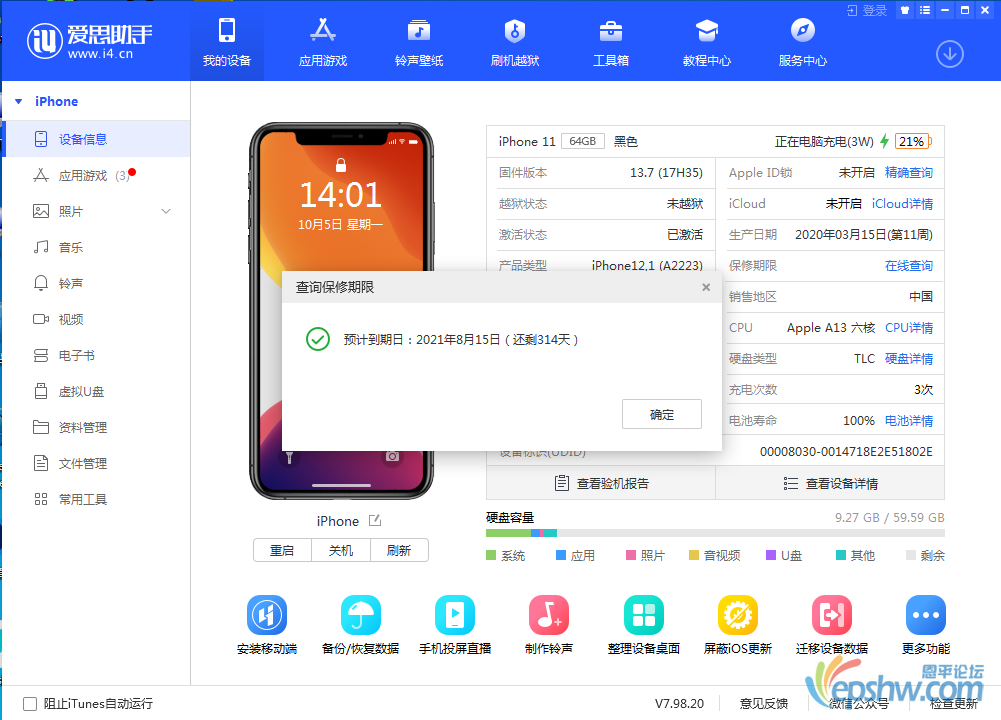Select 文件管理 in the sidebar

click(98, 463)
